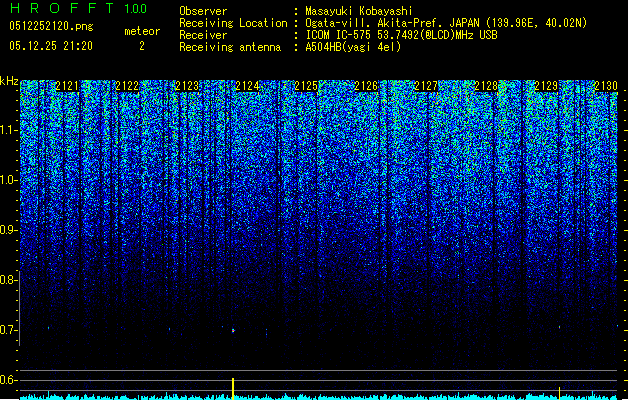629x400 pixels.
Task: Click the date stamp 05.12.25 21:20
Action: tap(51, 46)
